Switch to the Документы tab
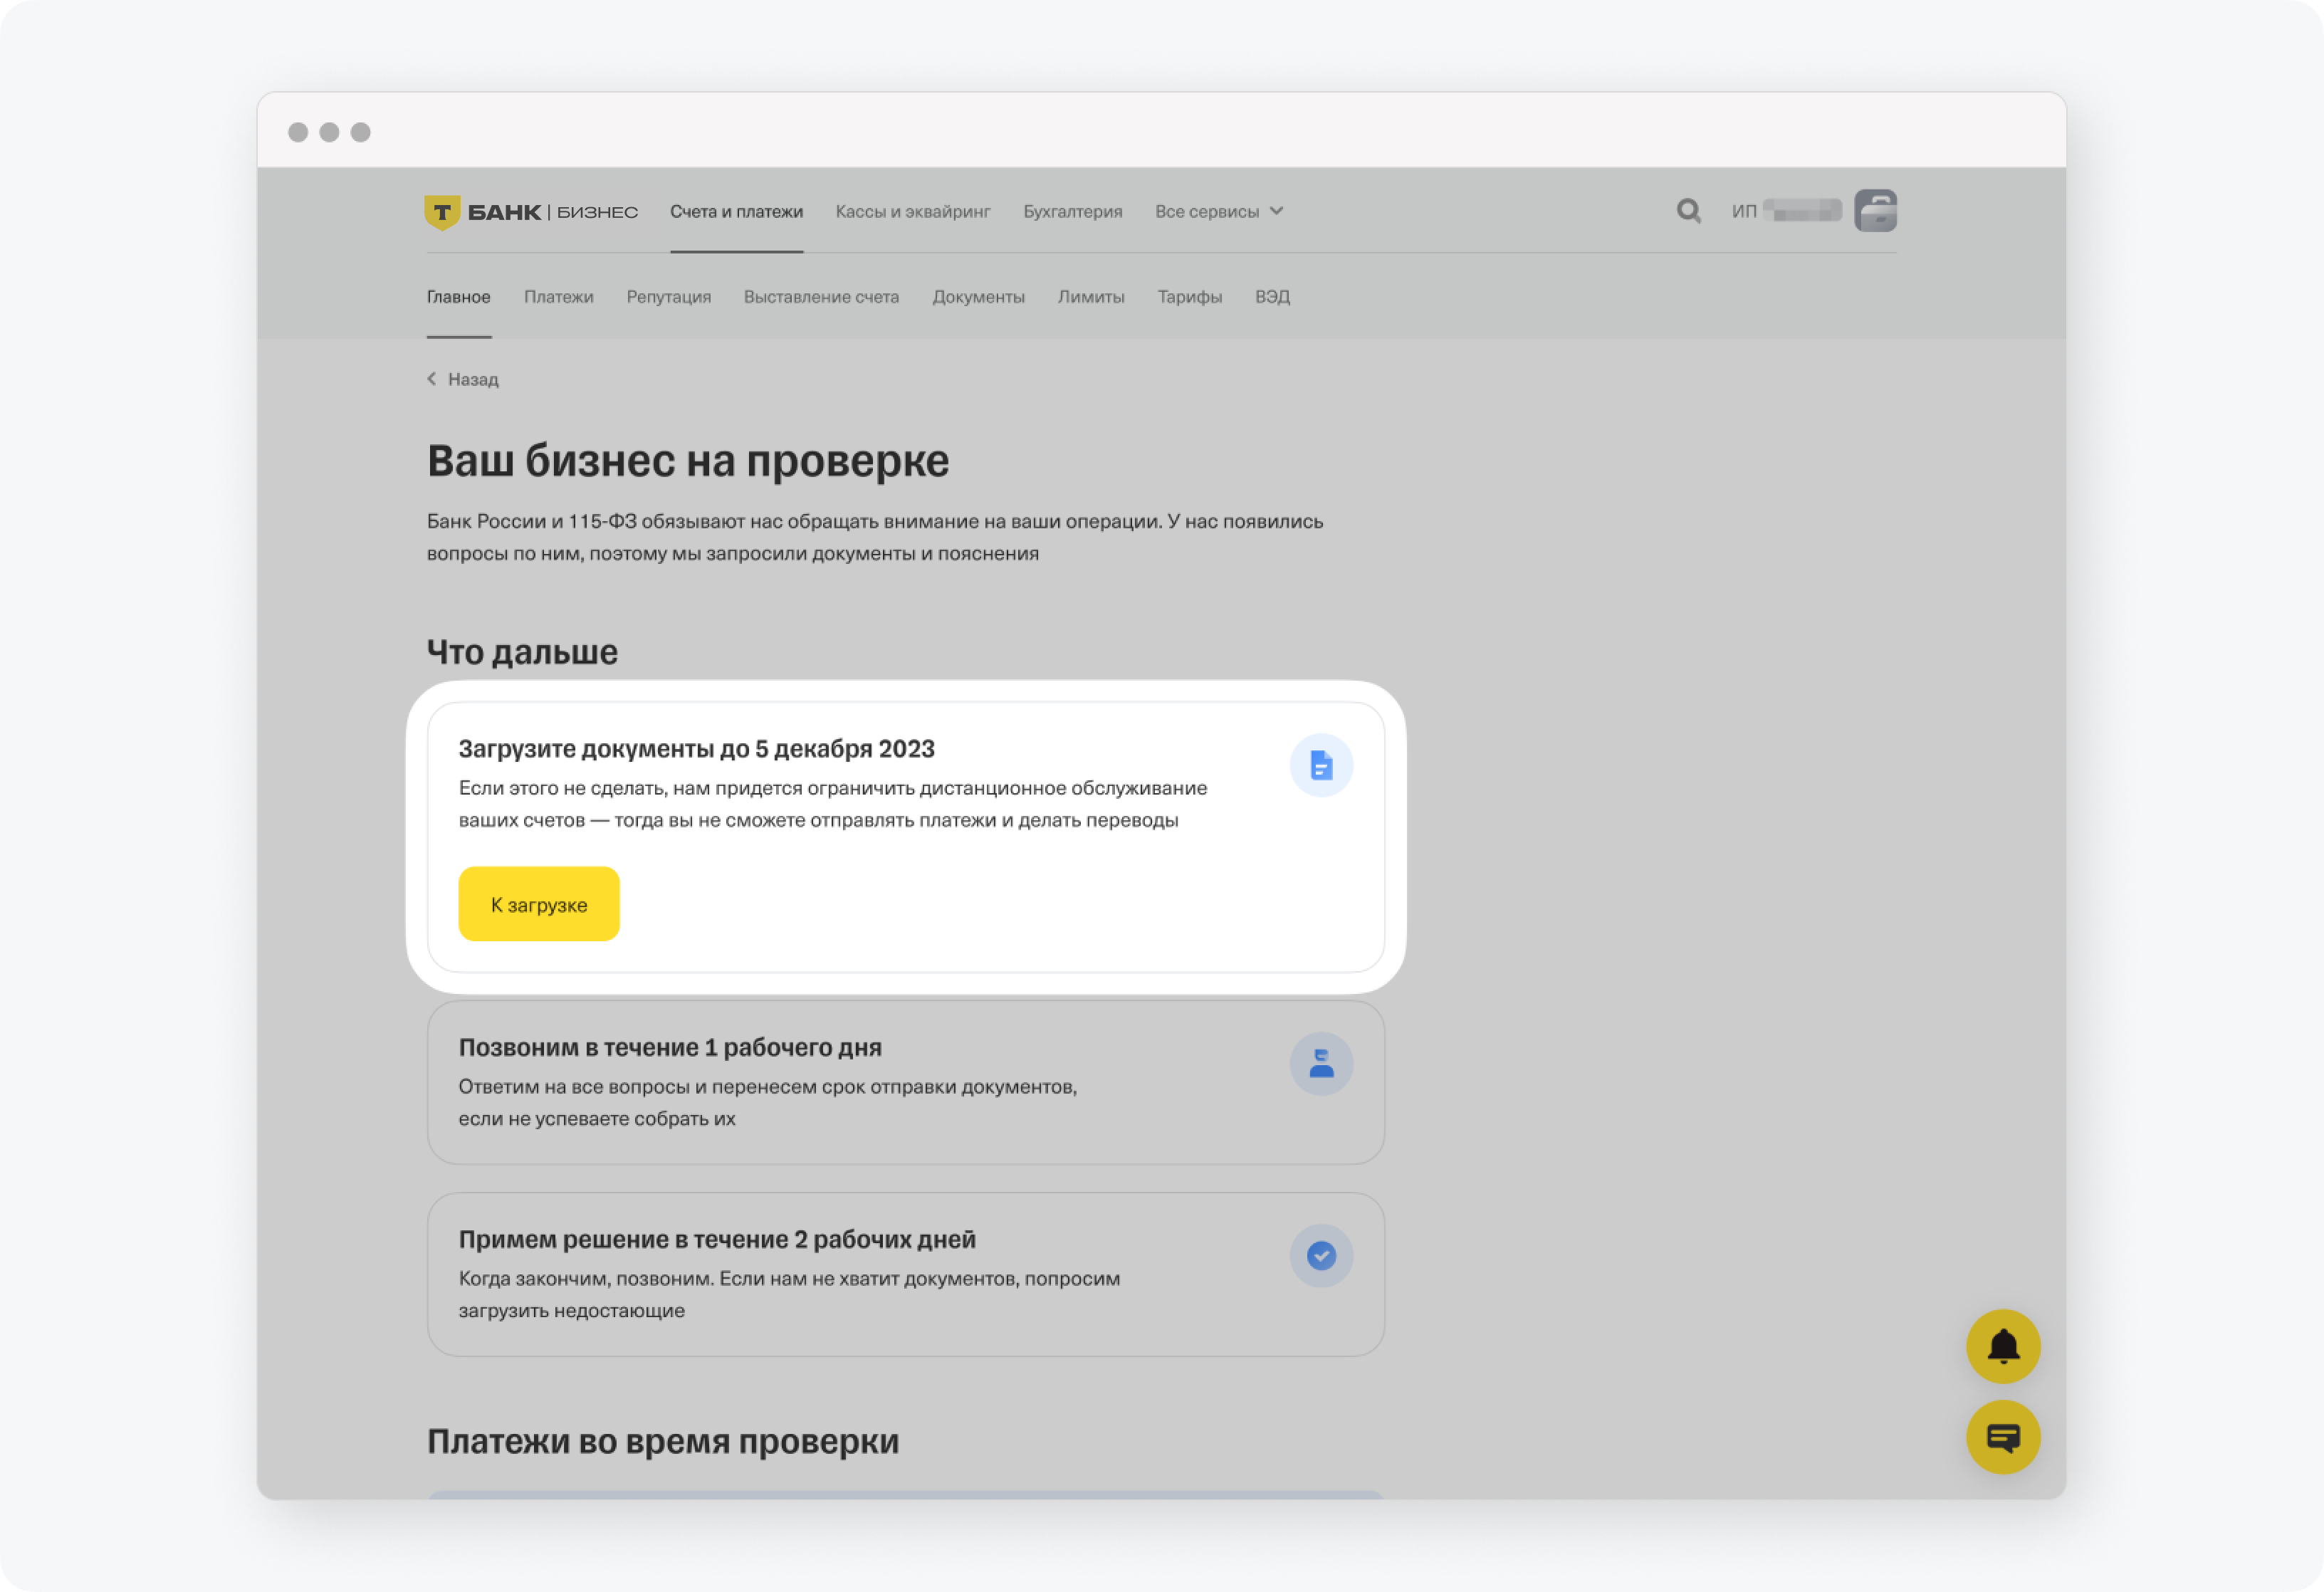Image resolution: width=2324 pixels, height=1592 pixels. point(978,297)
